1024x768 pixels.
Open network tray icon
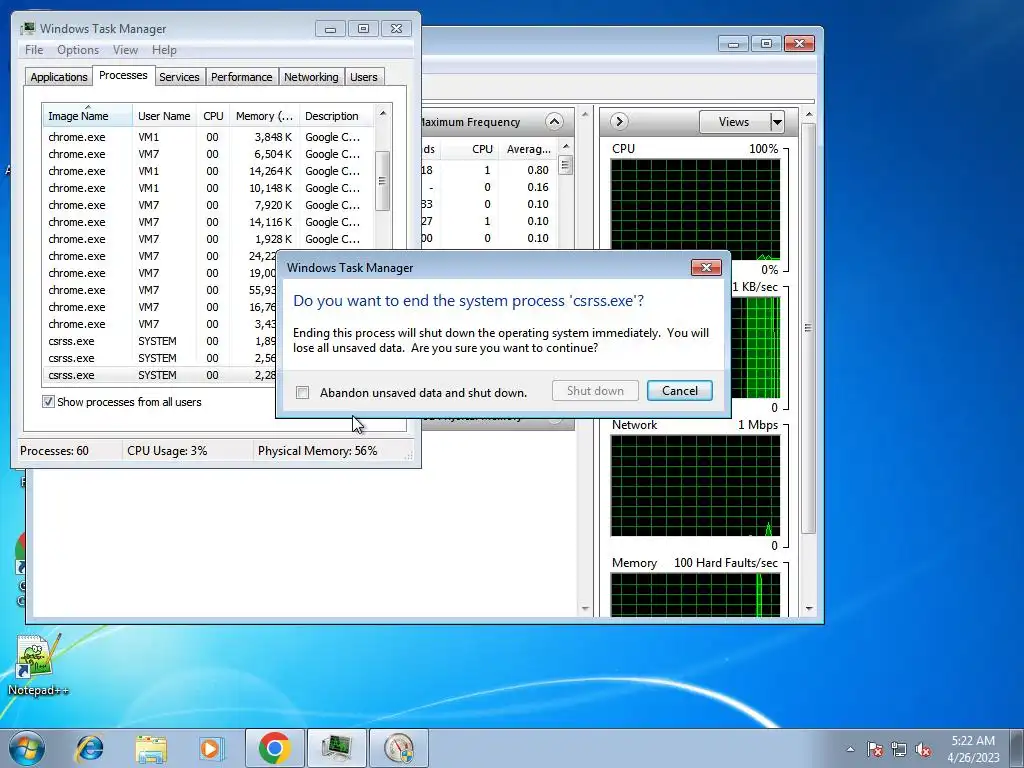[x=899, y=749]
